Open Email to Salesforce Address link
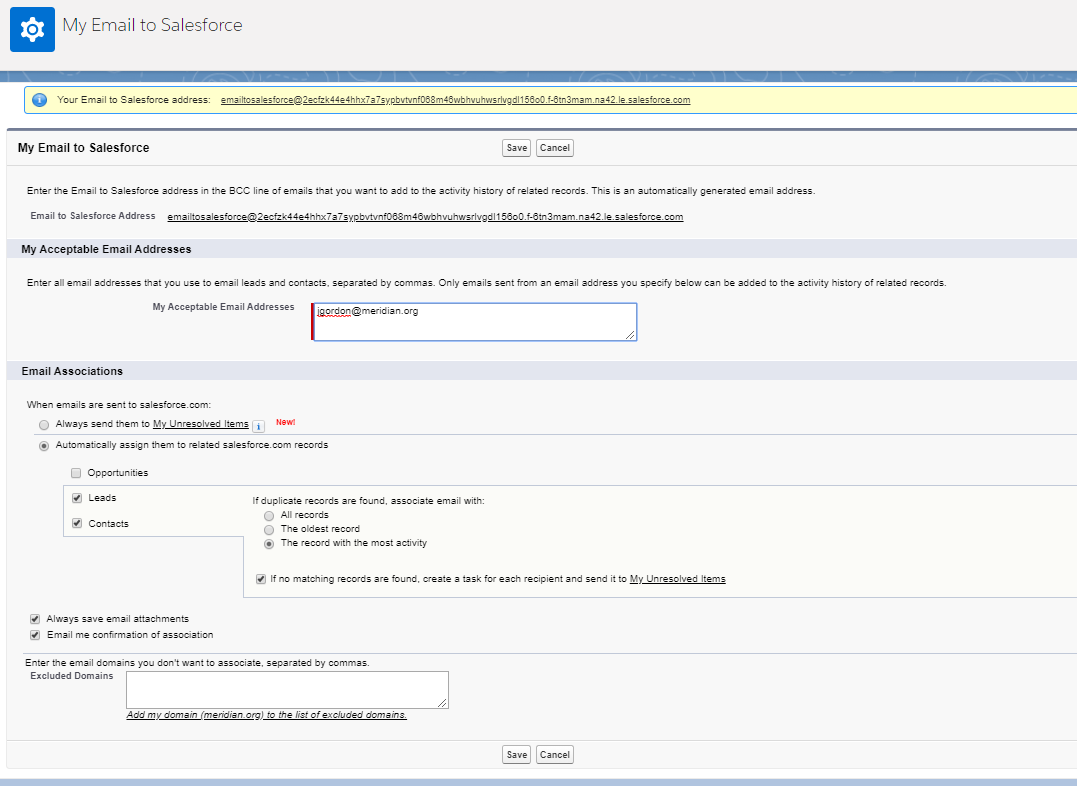The width and height of the screenshot is (1077, 786). pyautogui.click(x=425, y=216)
